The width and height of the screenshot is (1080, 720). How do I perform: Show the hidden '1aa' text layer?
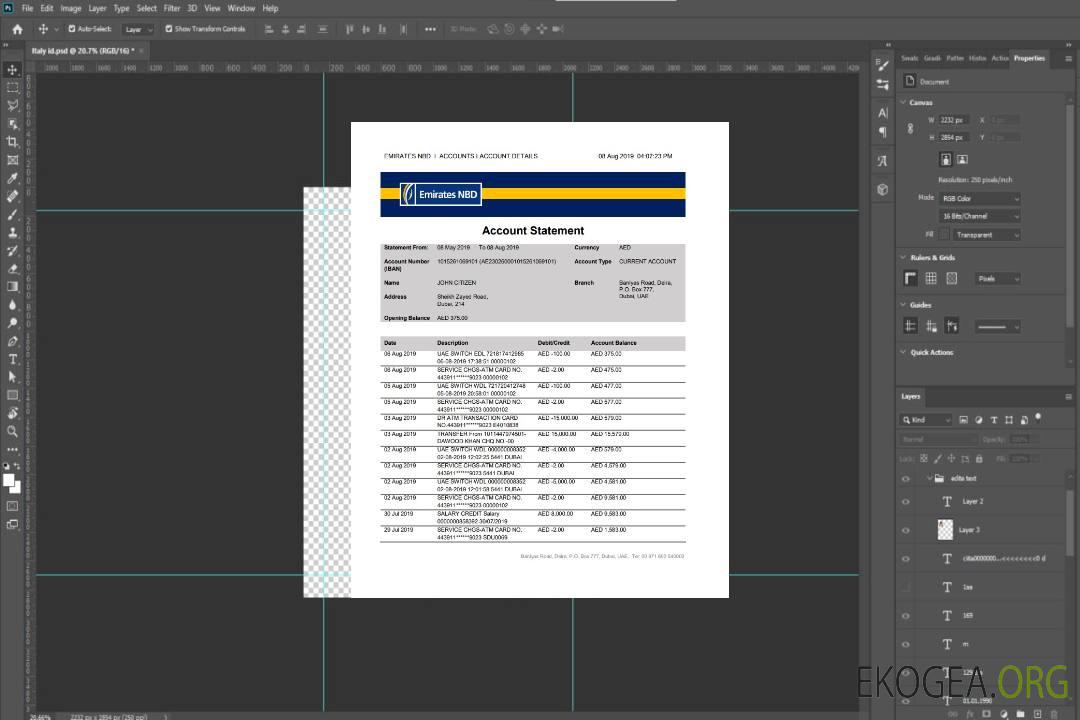tap(906, 587)
